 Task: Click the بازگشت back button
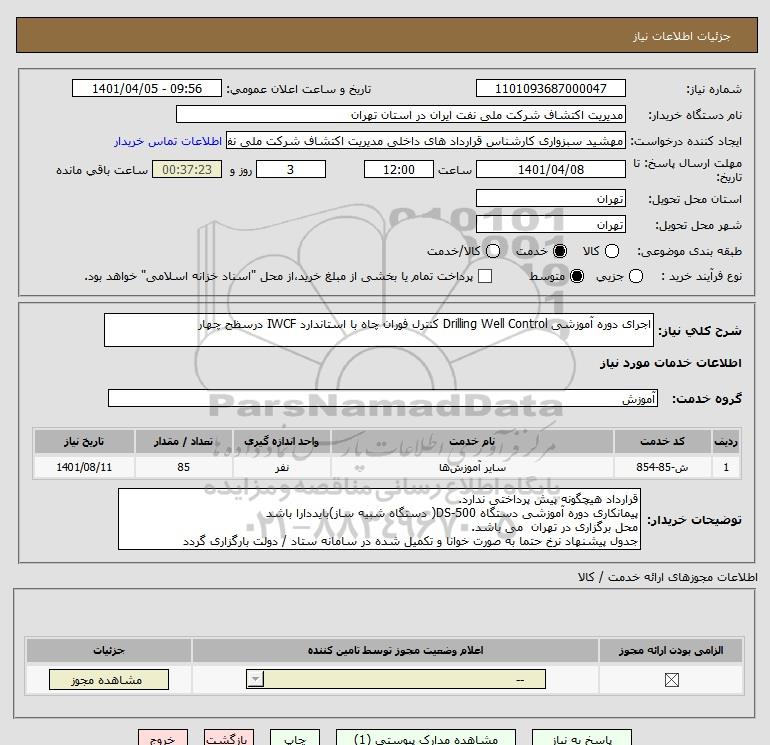[229, 738]
